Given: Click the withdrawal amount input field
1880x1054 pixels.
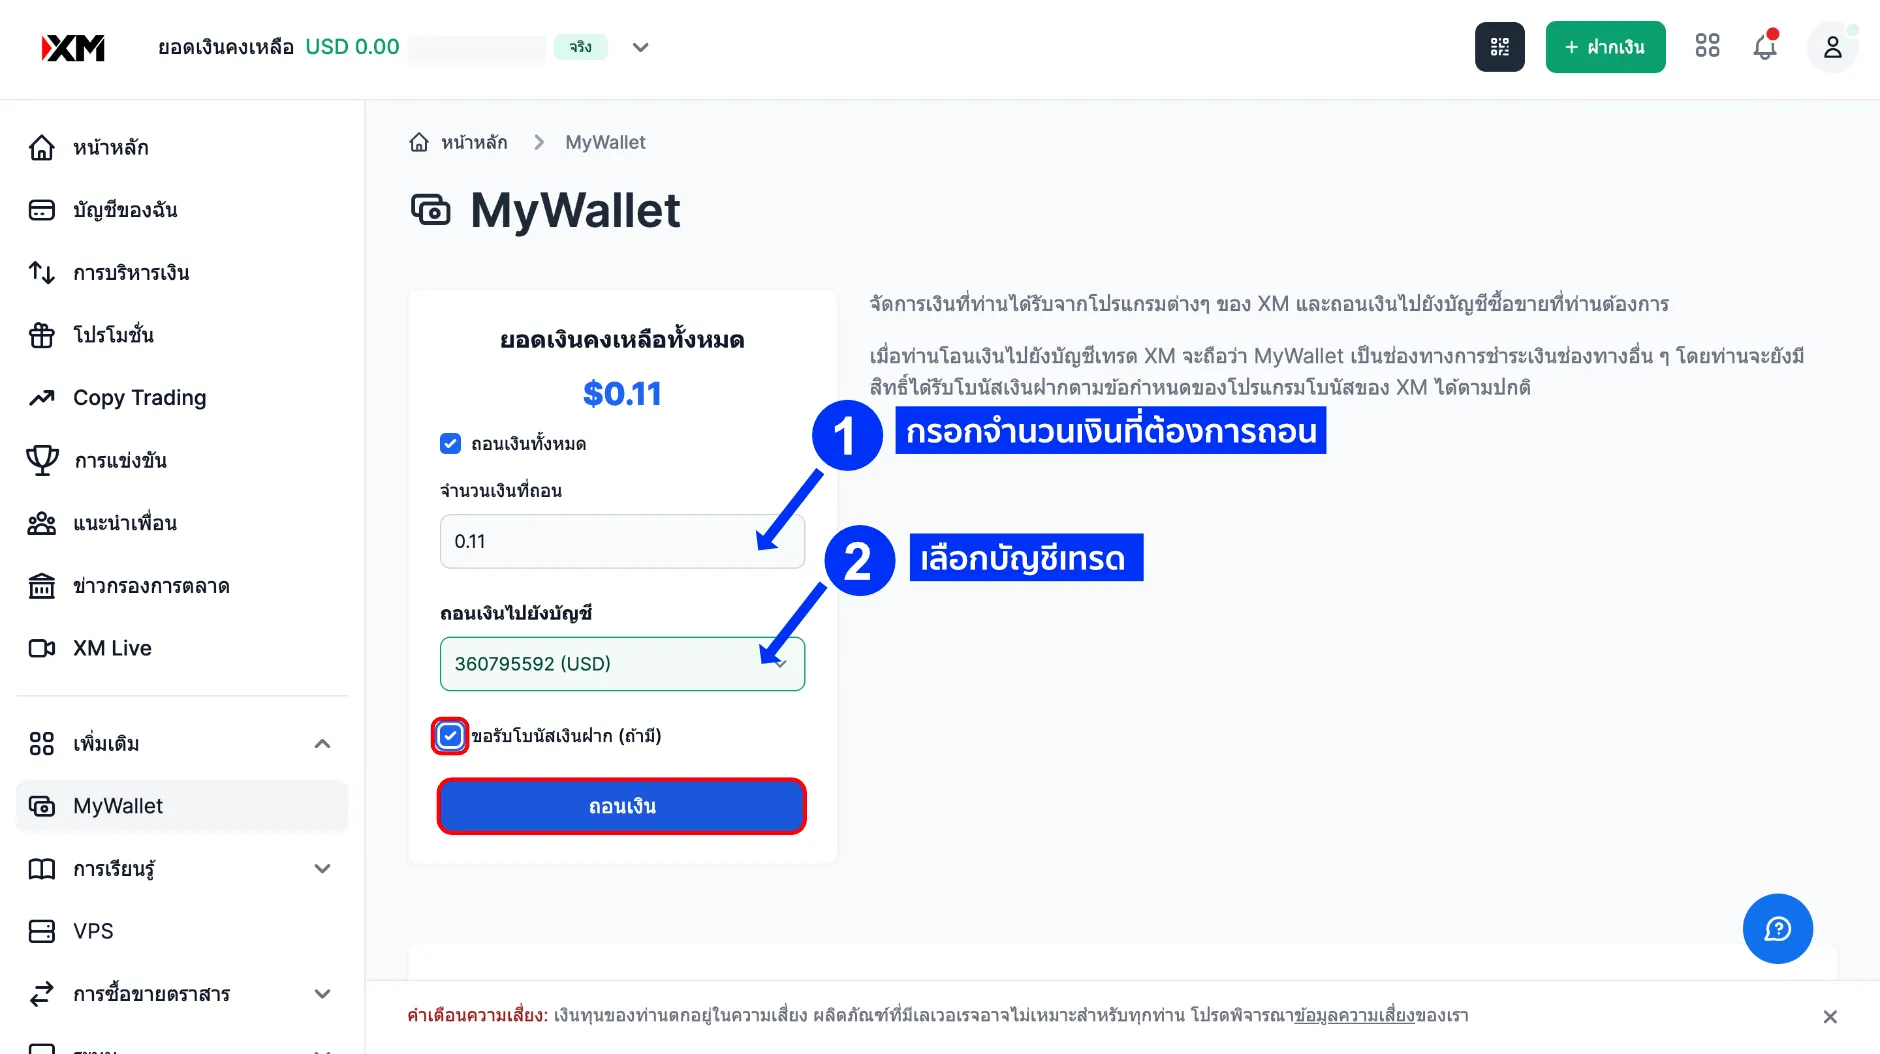Looking at the screenshot, I should coord(622,541).
